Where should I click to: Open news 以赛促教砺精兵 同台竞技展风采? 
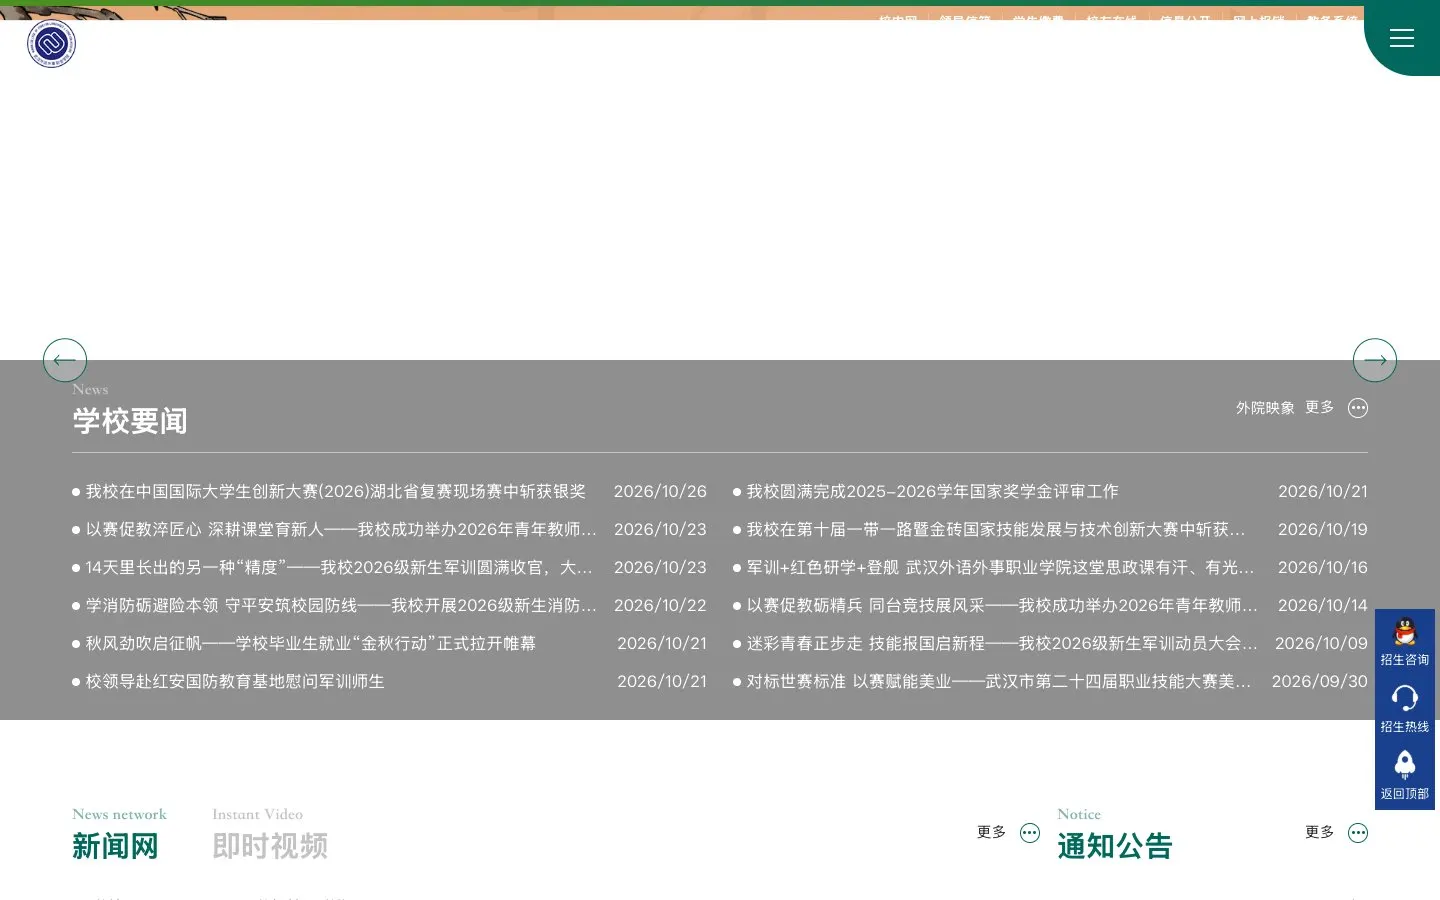1002,606
